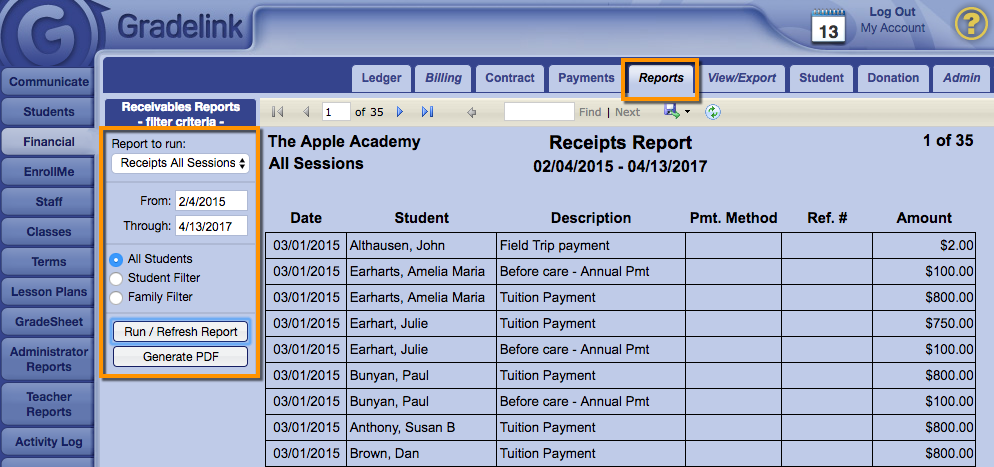Screen dimensions: 994x467
Task: Choose the Student Filter option
Action: coord(117,278)
